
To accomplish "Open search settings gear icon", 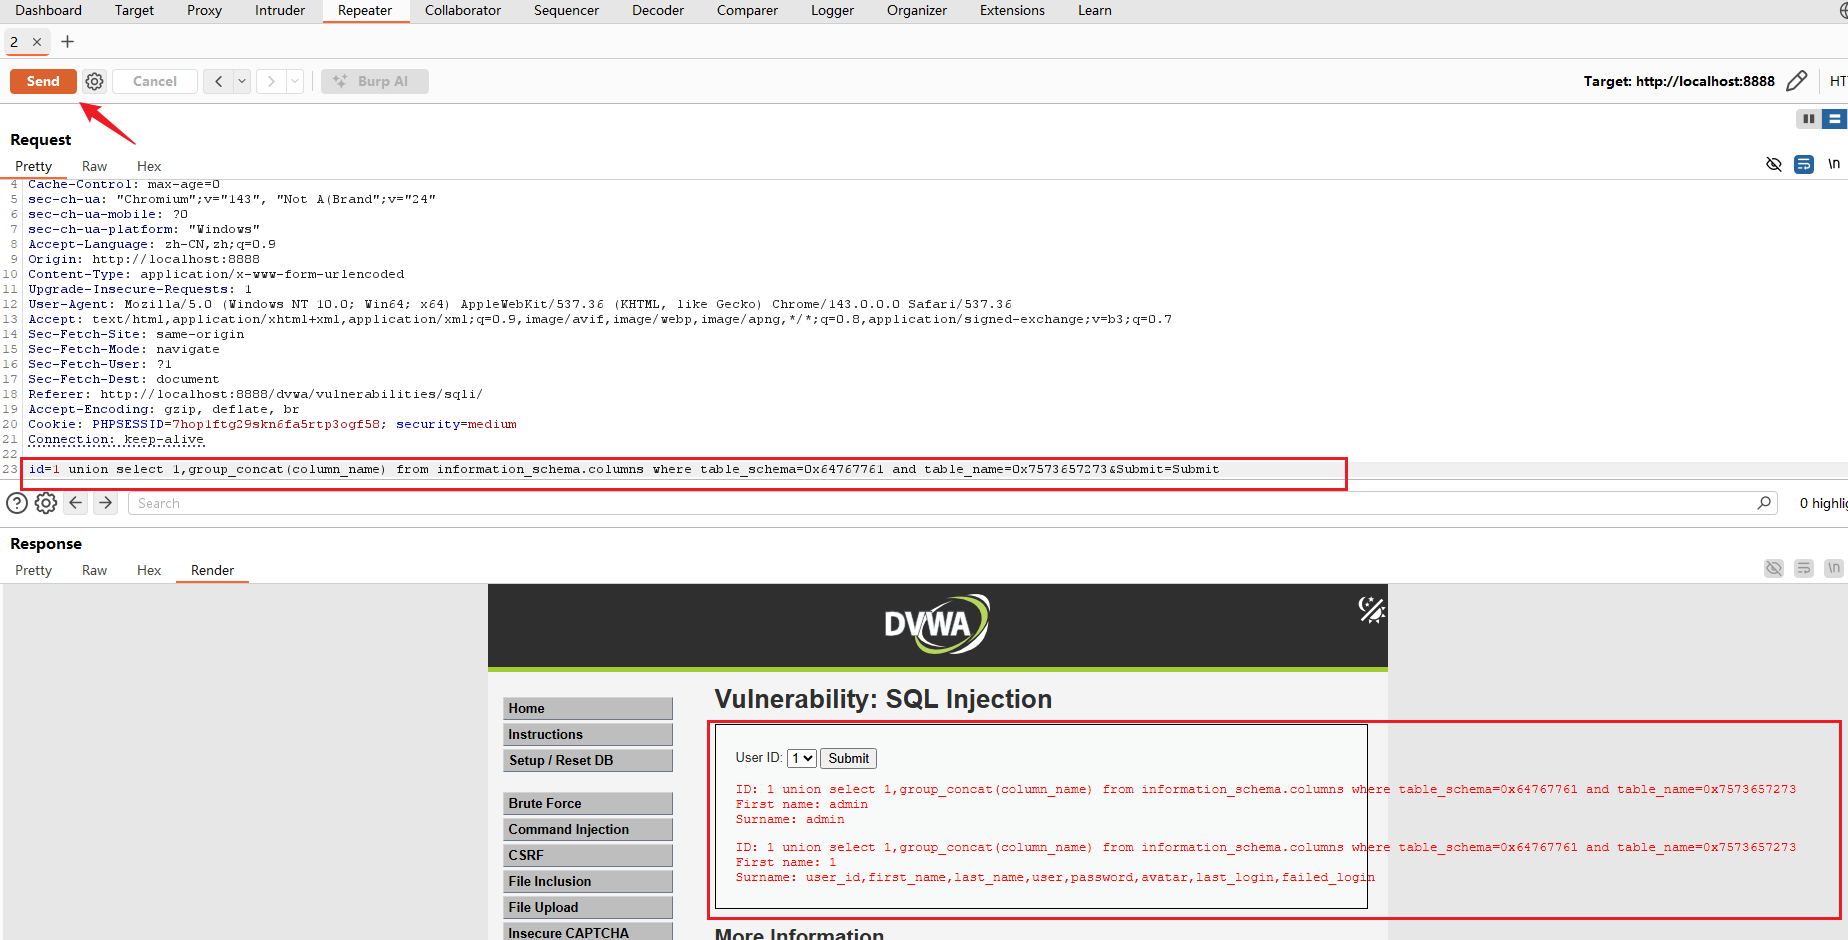I will [x=46, y=503].
